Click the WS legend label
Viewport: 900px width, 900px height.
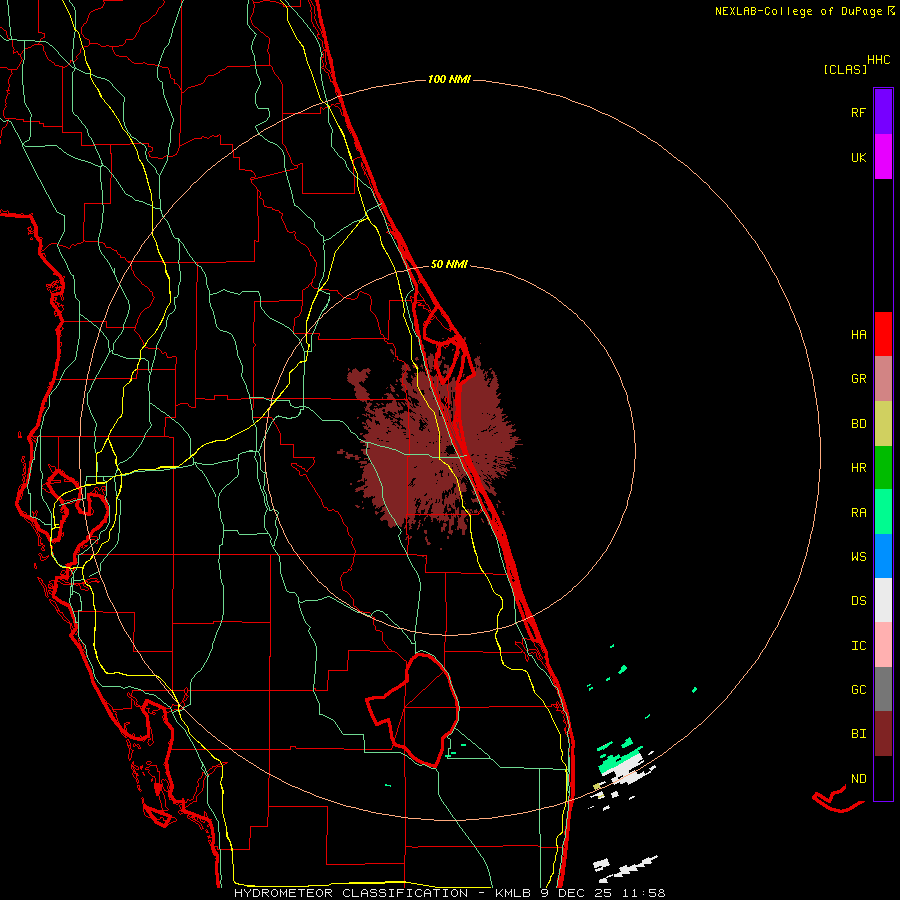(x=858, y=556)
